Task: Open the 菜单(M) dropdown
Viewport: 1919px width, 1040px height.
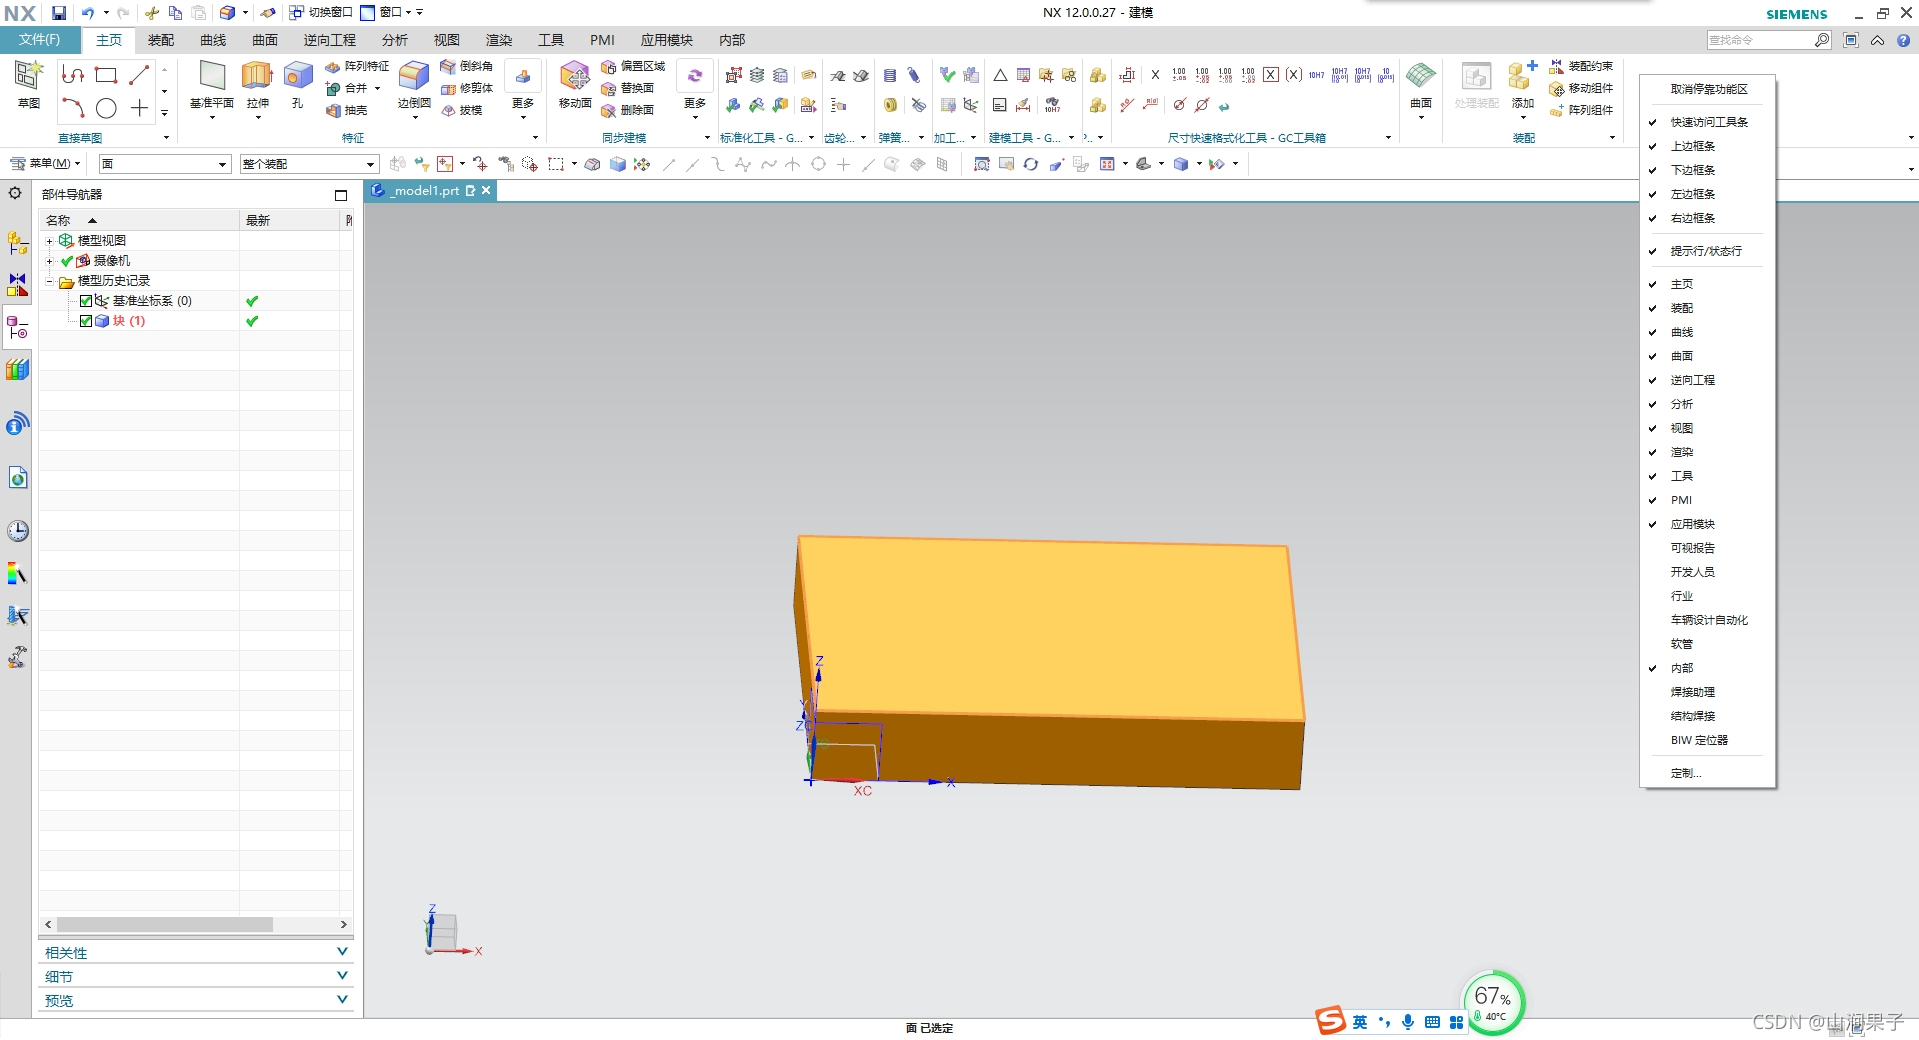Action: (46, 163)
